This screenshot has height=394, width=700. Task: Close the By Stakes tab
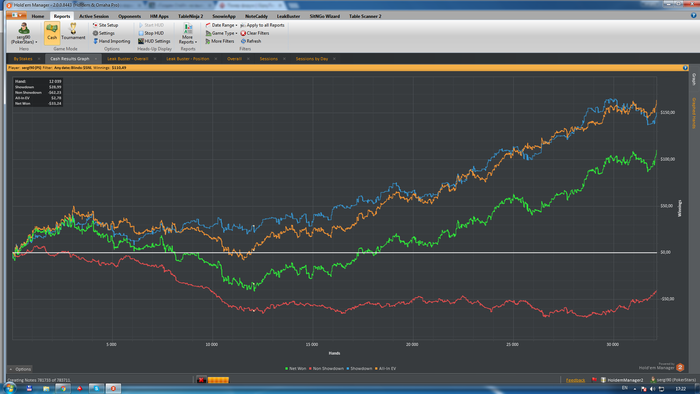click(x=39, y=59)
